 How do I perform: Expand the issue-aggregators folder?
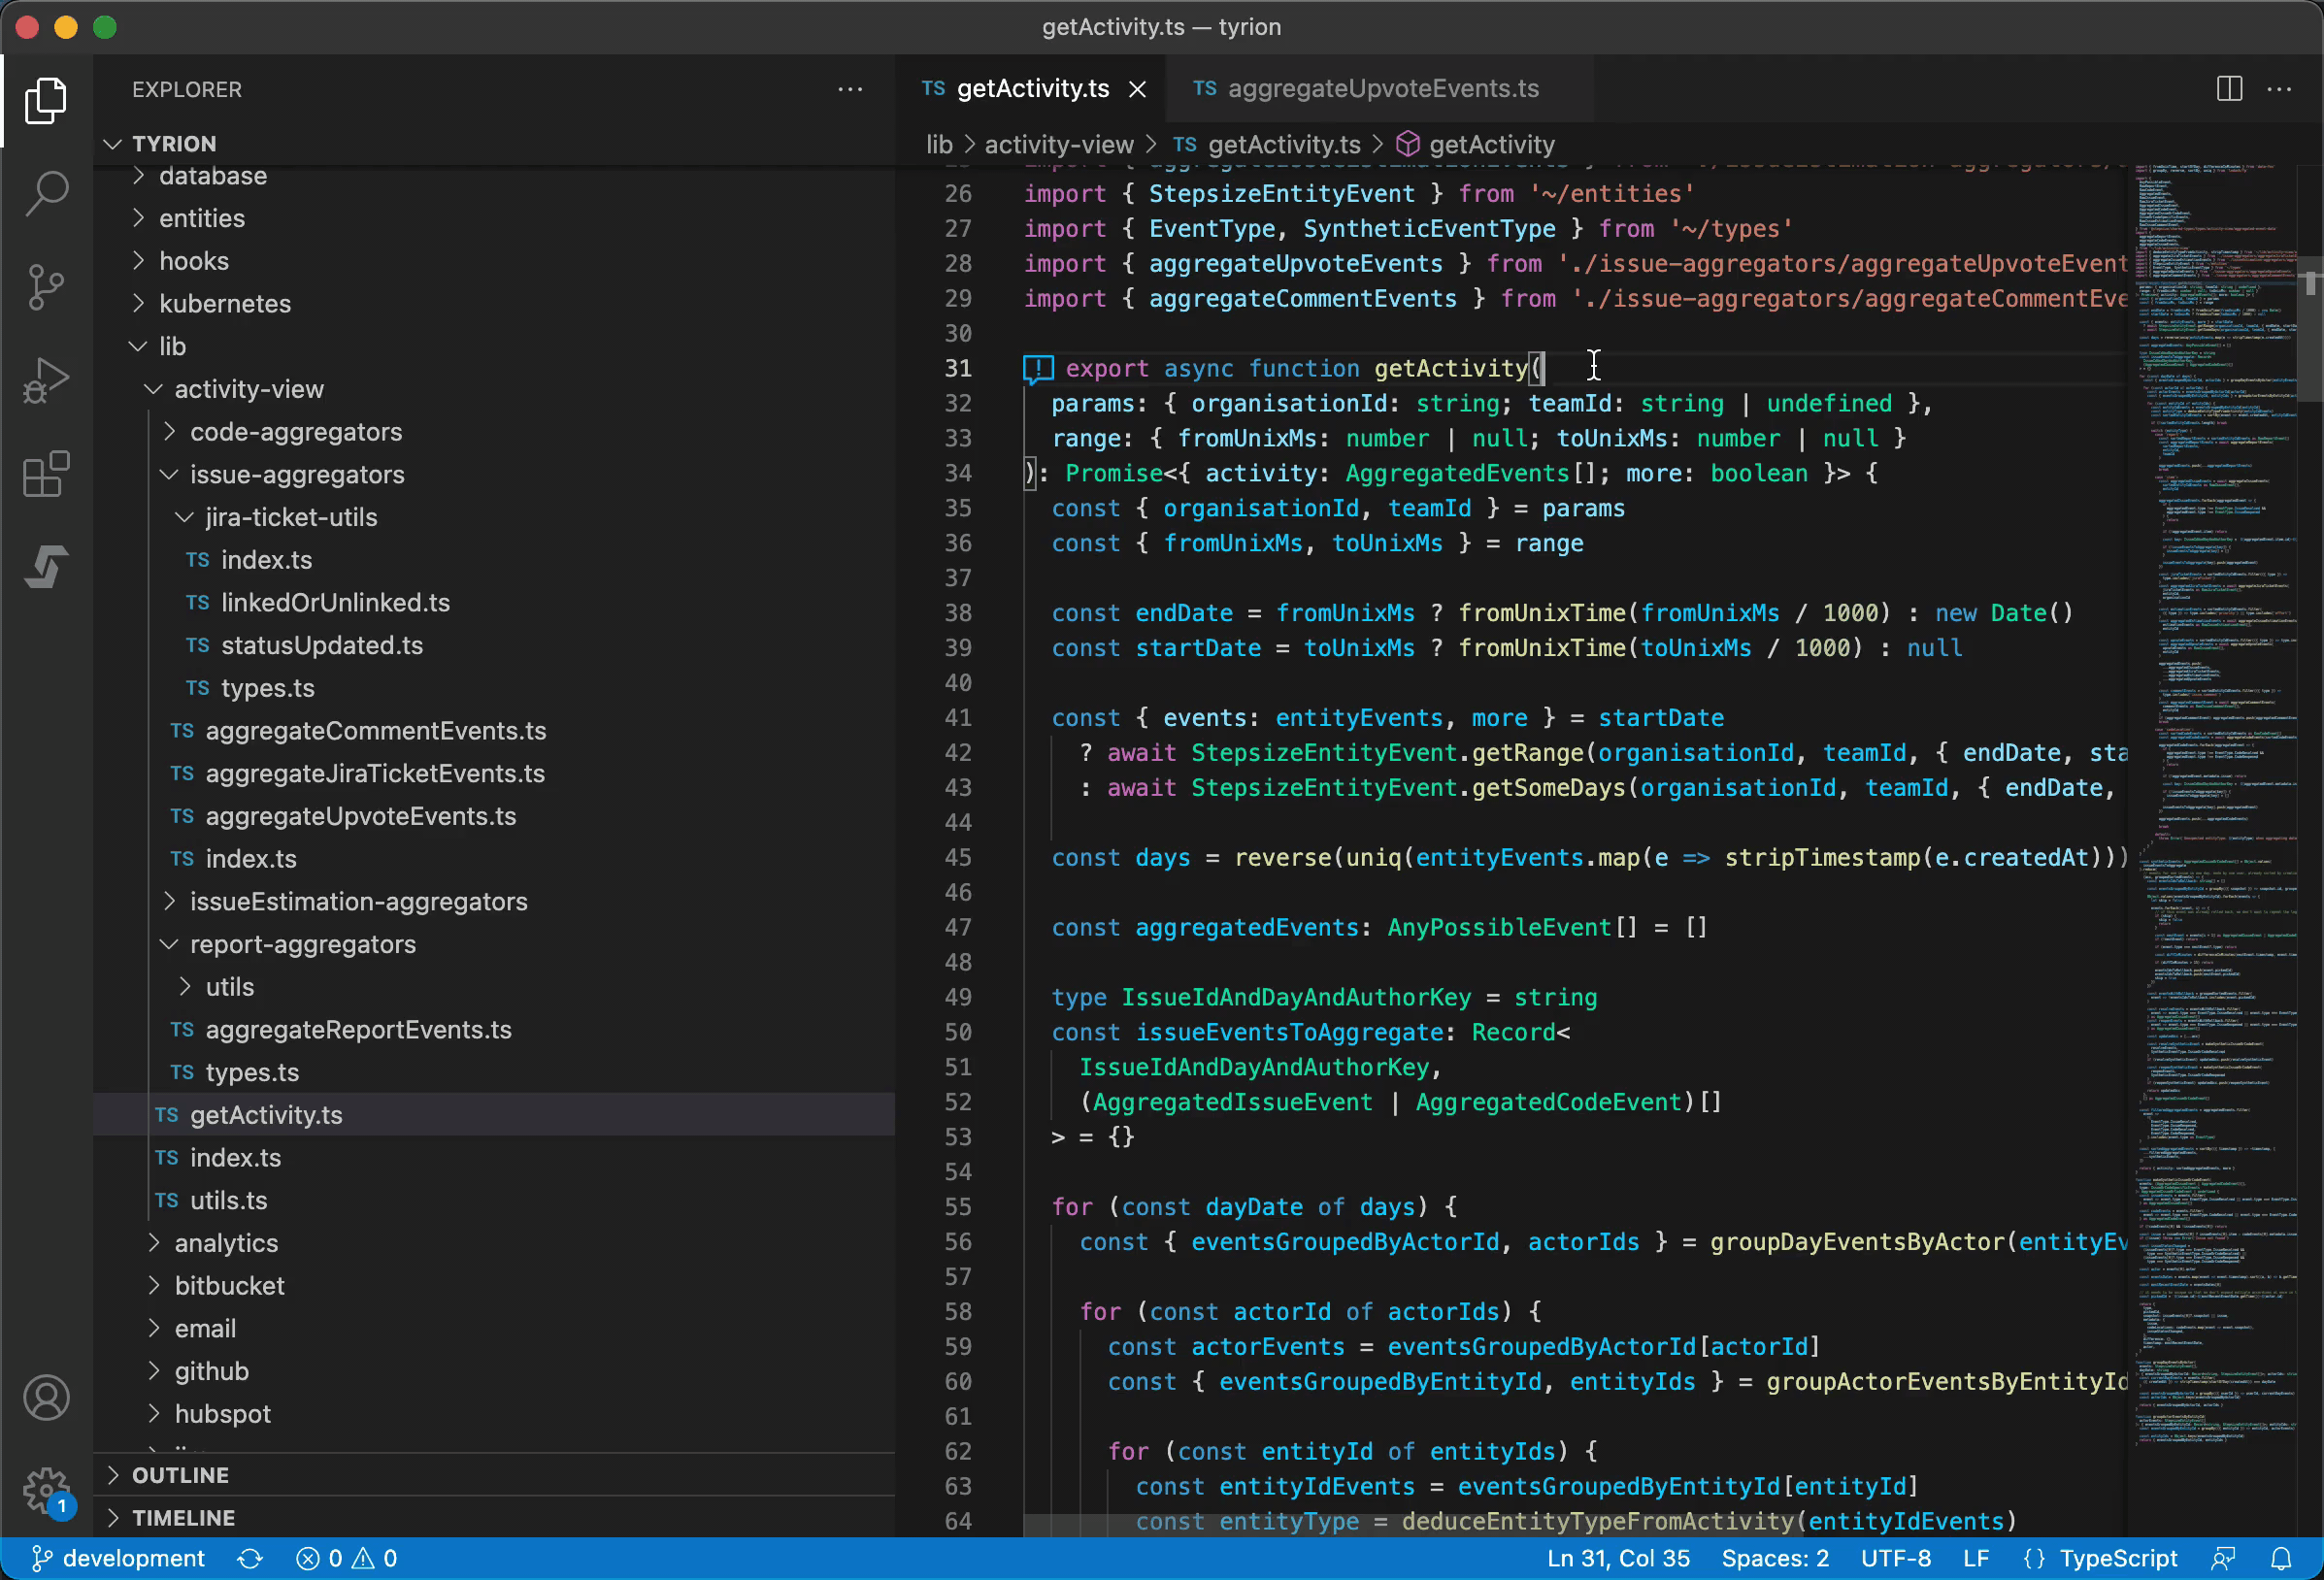coord(298,475)
